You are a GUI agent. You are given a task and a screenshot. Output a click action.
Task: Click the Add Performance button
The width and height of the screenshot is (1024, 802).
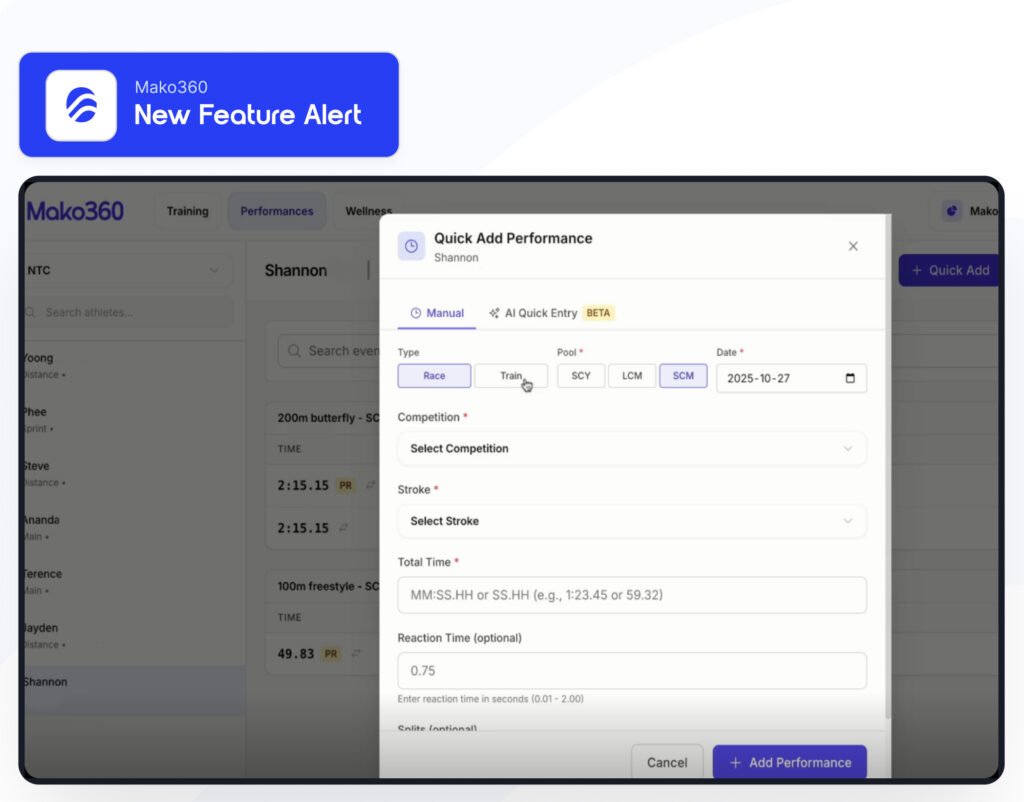[789, 762]
